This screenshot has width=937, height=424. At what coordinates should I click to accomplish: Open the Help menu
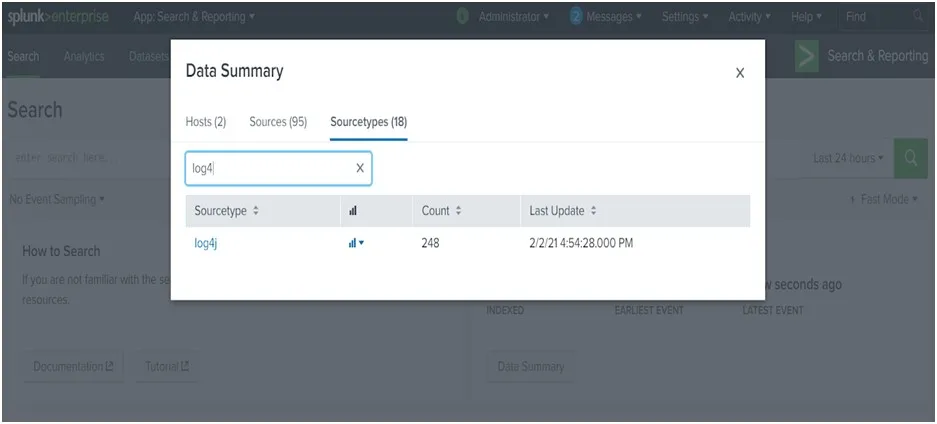point(807,17)
